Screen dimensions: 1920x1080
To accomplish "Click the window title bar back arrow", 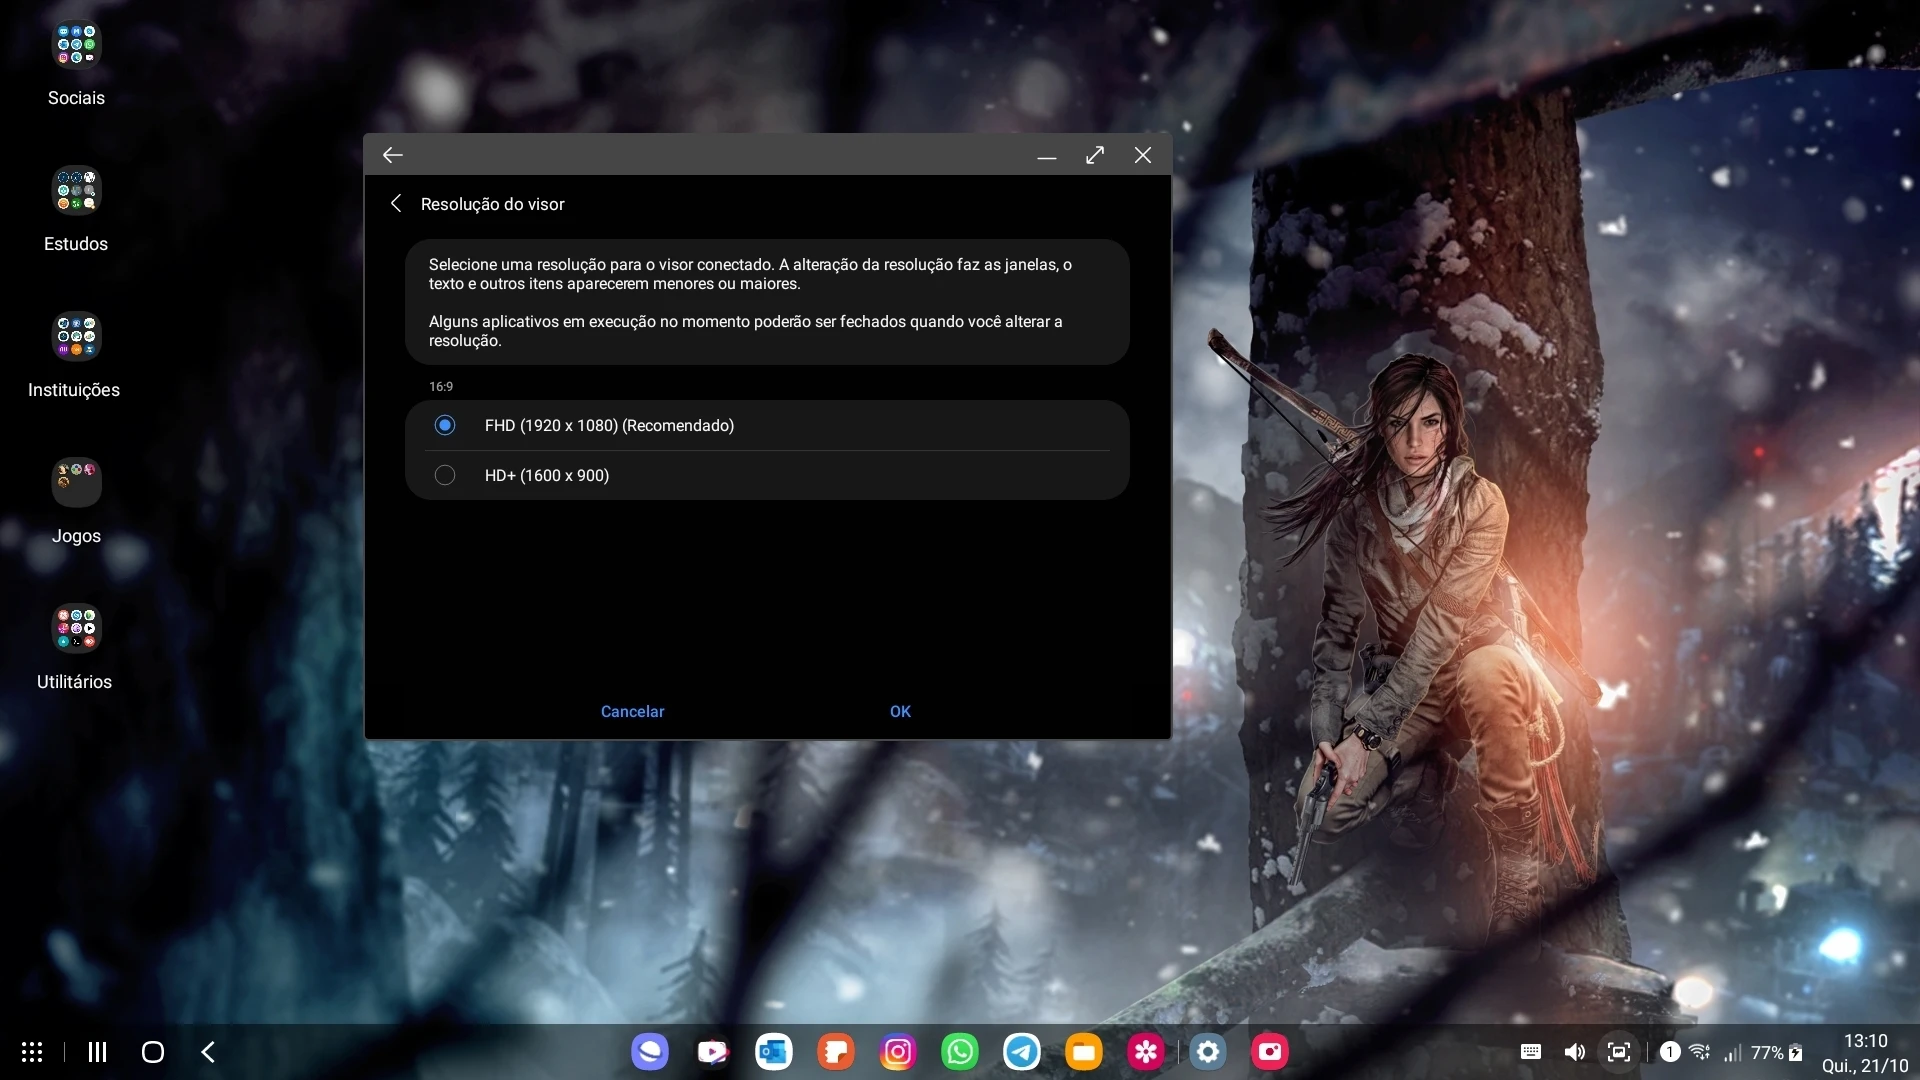I will pos(392,155).
